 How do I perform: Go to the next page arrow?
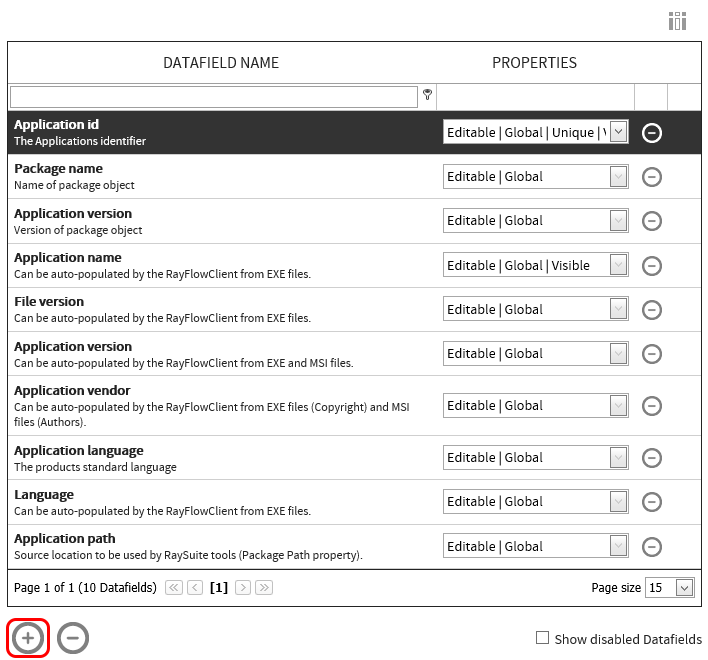[x=243, y=588]
